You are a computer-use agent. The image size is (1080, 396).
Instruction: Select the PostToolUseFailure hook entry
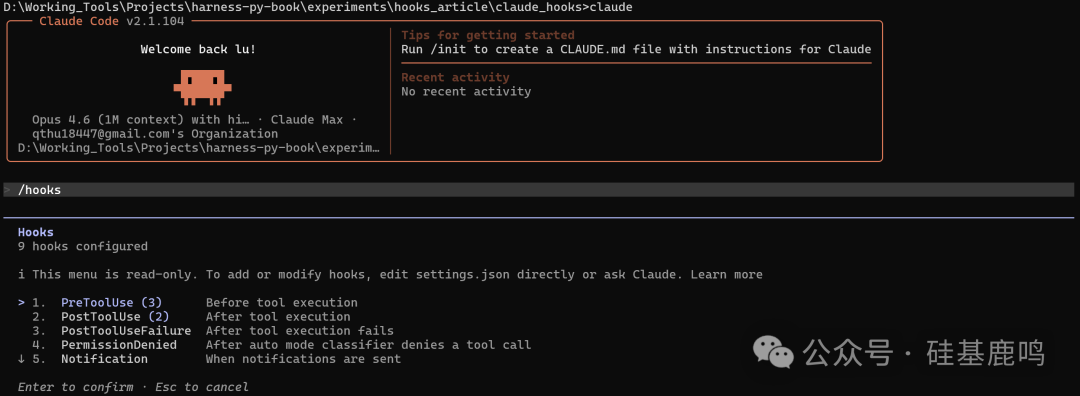(x=125, y=331)
